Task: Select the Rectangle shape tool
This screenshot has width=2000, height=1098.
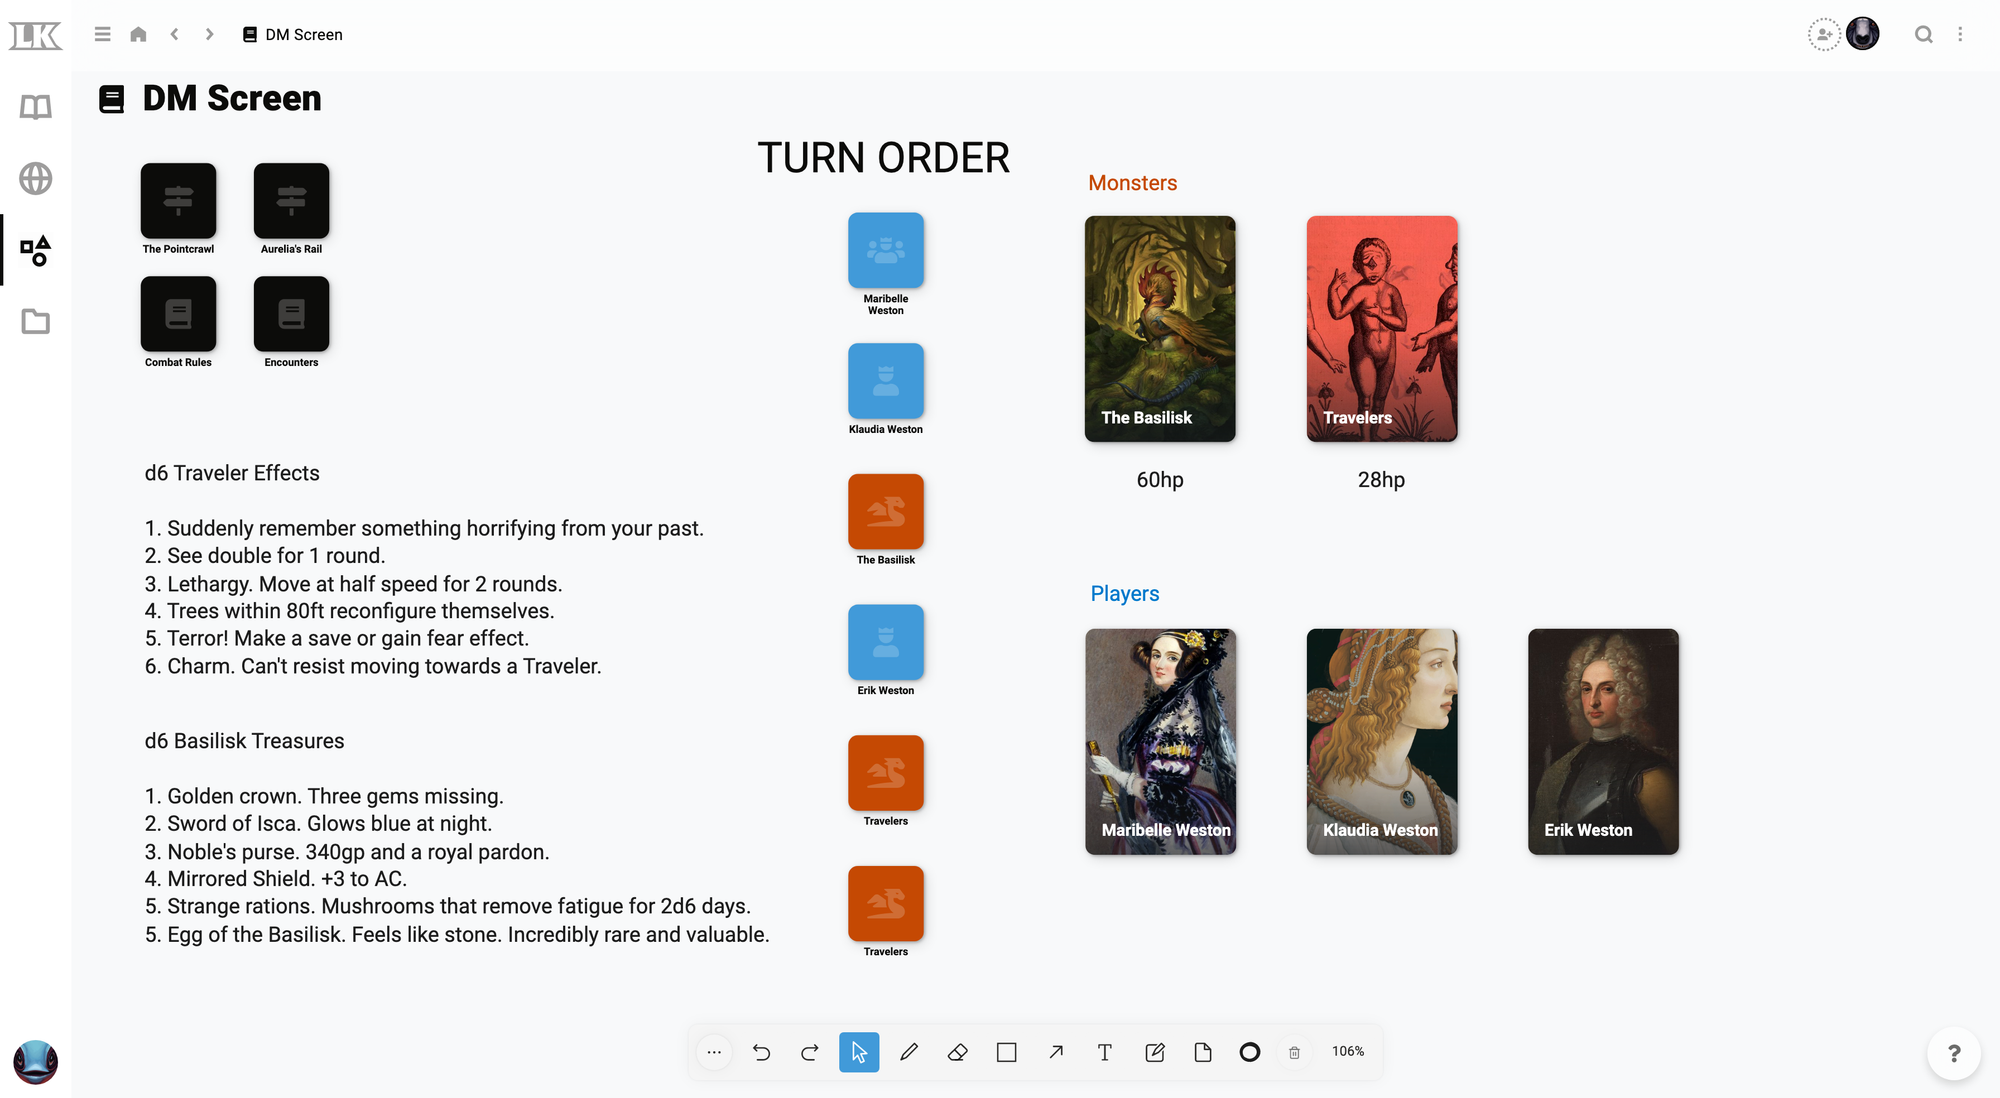Action: (x=1006, y=1052)
